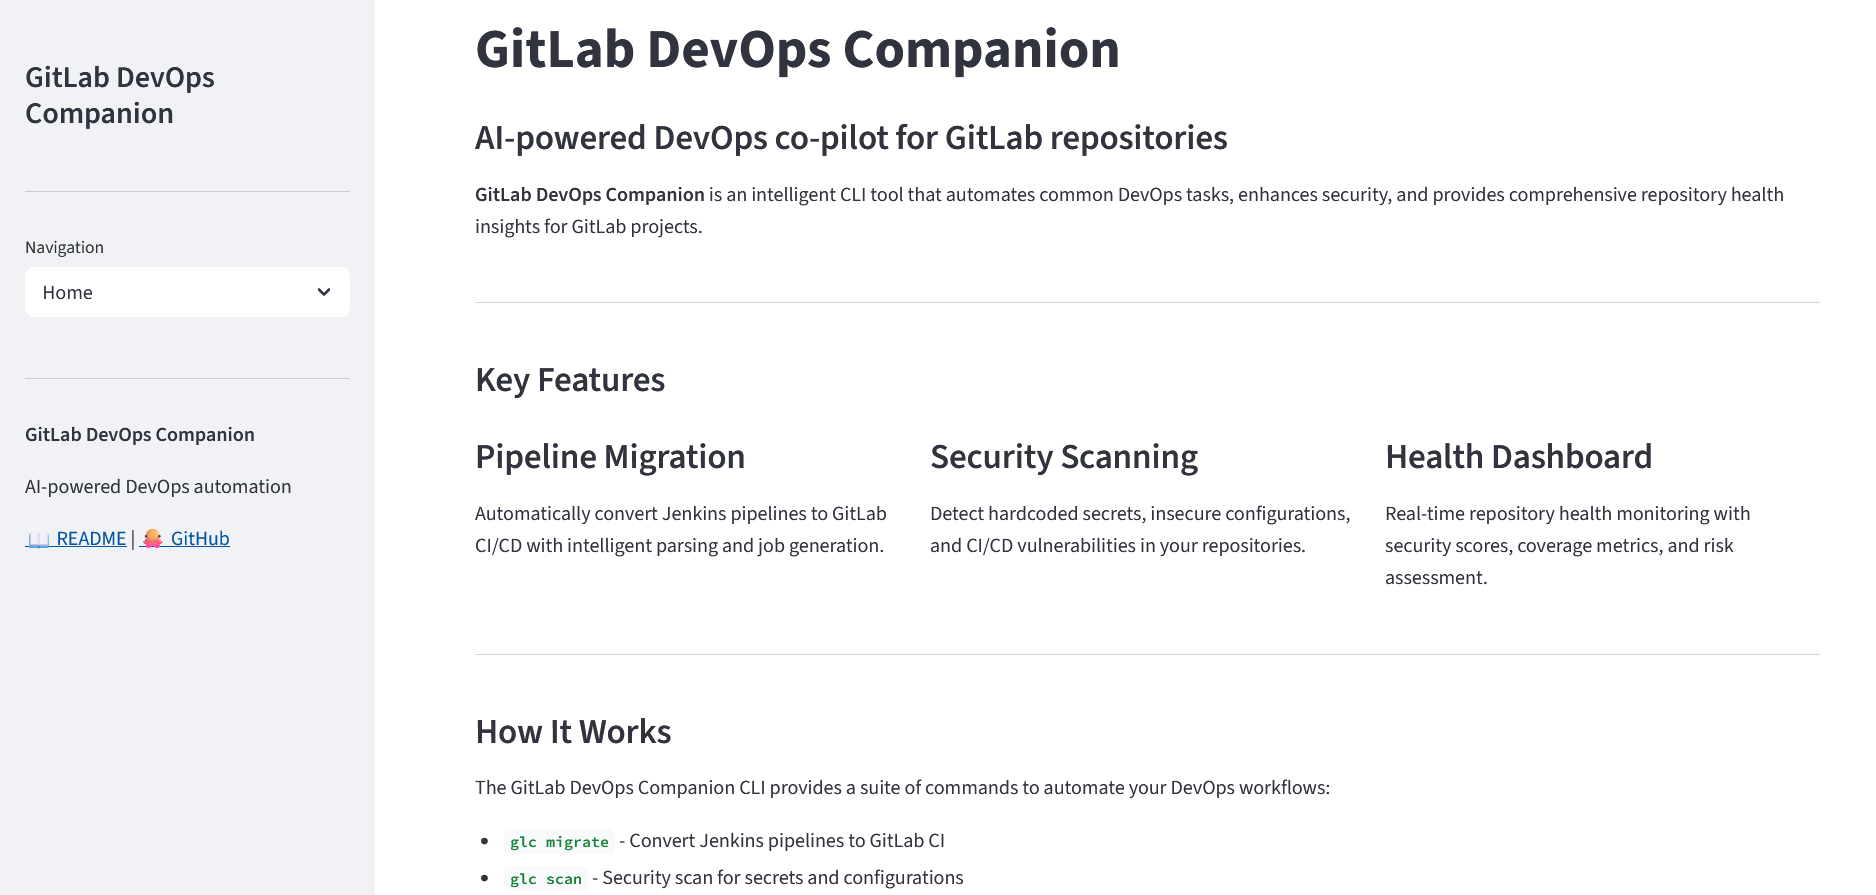Click the AI-powered DevOps automation text
The height and width of the screenshot is (895, 1876).
158,486
